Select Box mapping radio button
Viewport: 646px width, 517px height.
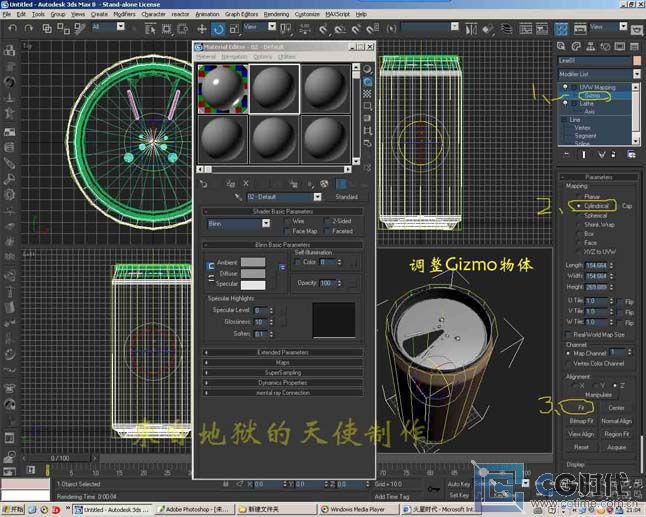pyautogui.click(x=579, y=234)
